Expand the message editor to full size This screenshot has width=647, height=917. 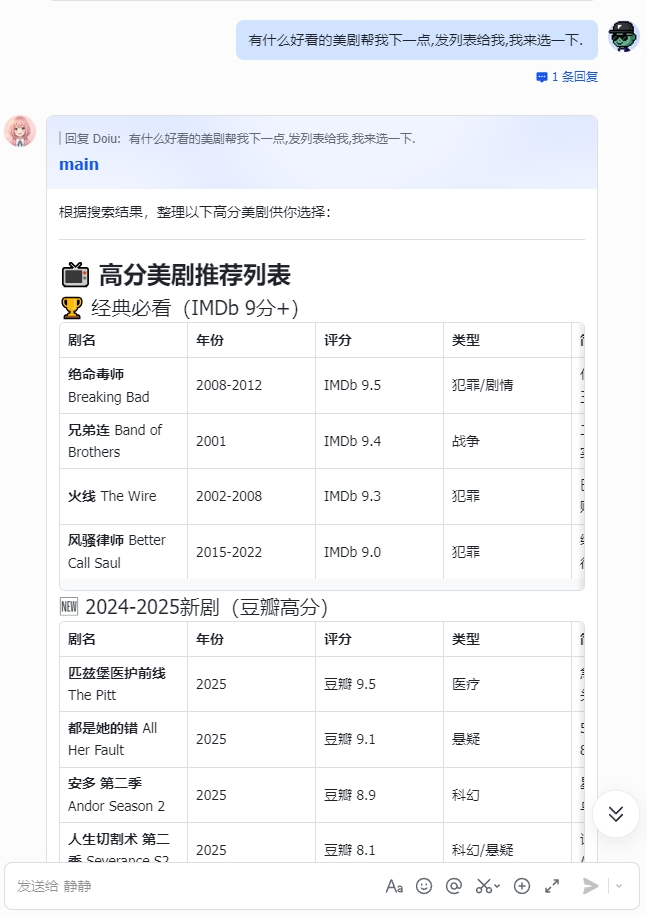pyautogui.click(x=552, y=887)
